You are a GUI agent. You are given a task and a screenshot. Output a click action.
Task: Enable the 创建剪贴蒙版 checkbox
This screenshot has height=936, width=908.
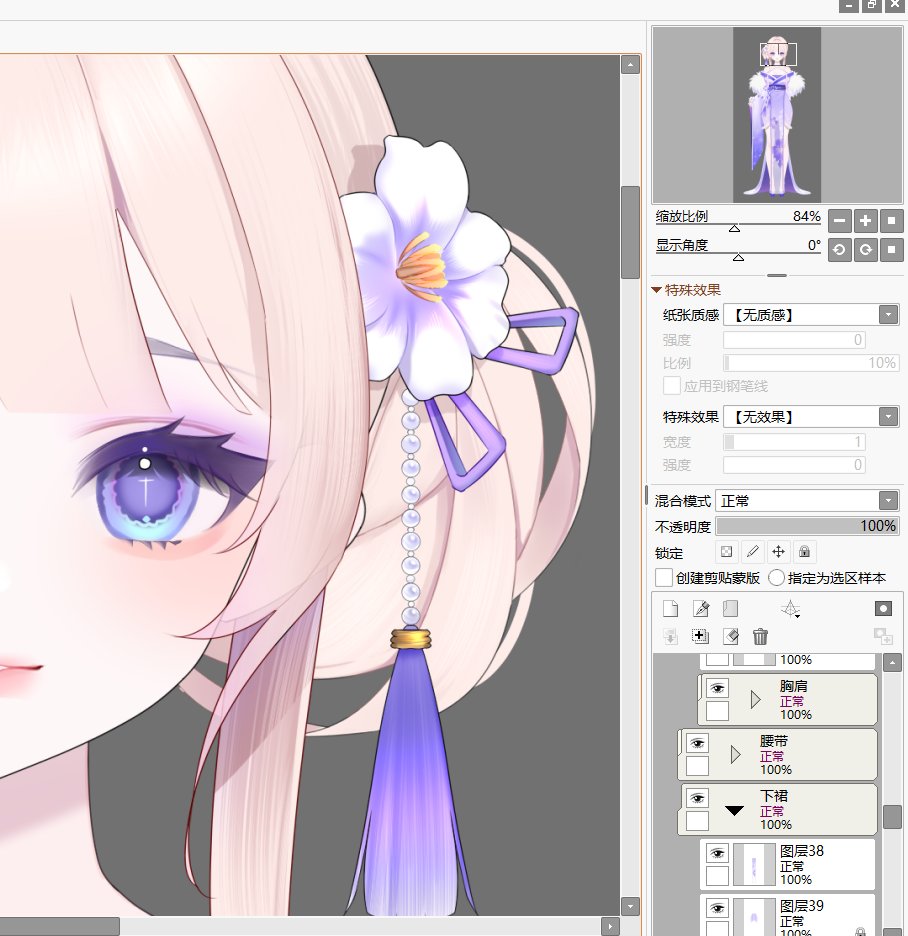pos(664,578)
